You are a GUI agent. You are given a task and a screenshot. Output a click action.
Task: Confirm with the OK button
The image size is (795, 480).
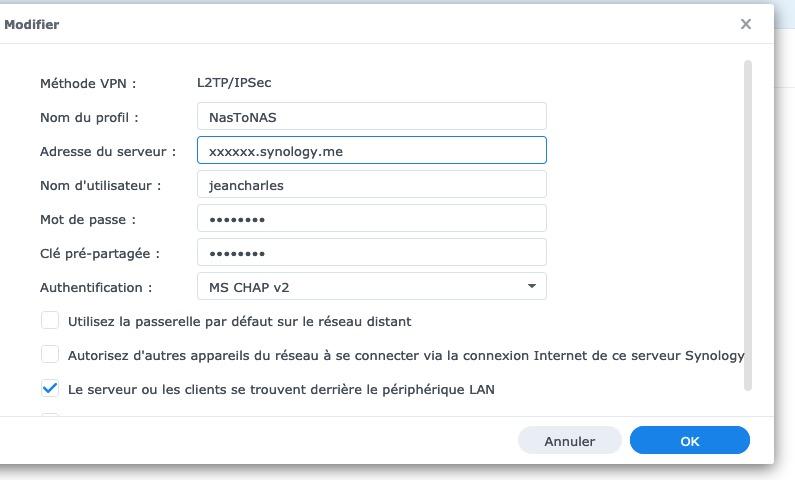(x=689, y=441)
